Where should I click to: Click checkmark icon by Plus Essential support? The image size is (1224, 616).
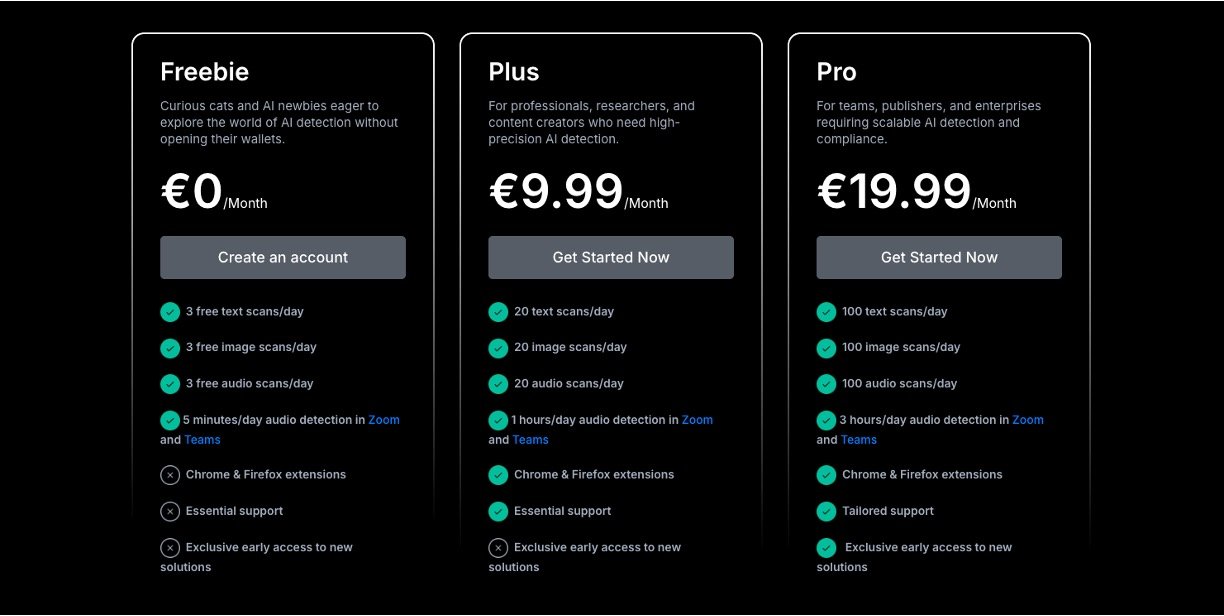498,511
